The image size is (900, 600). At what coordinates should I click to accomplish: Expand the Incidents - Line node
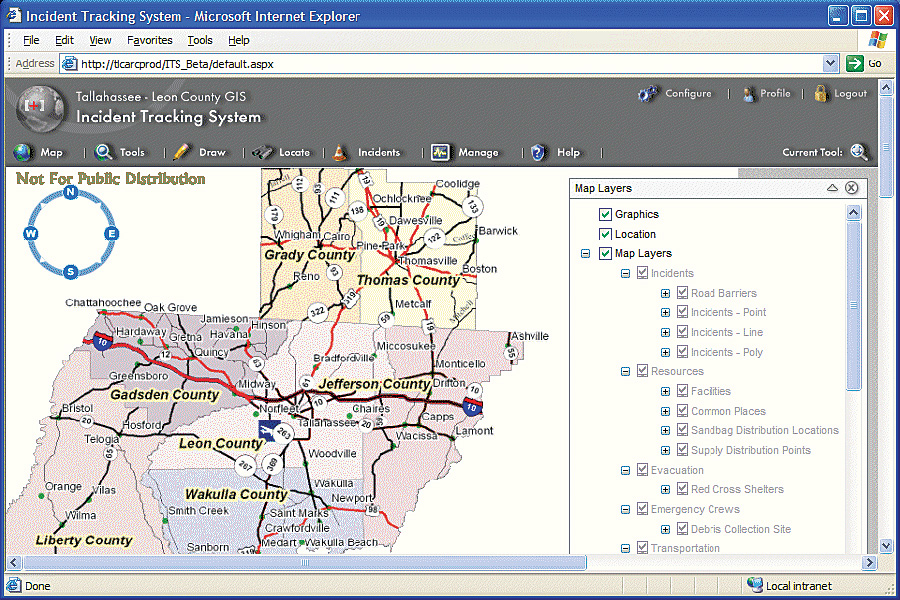tap(665, 332)
